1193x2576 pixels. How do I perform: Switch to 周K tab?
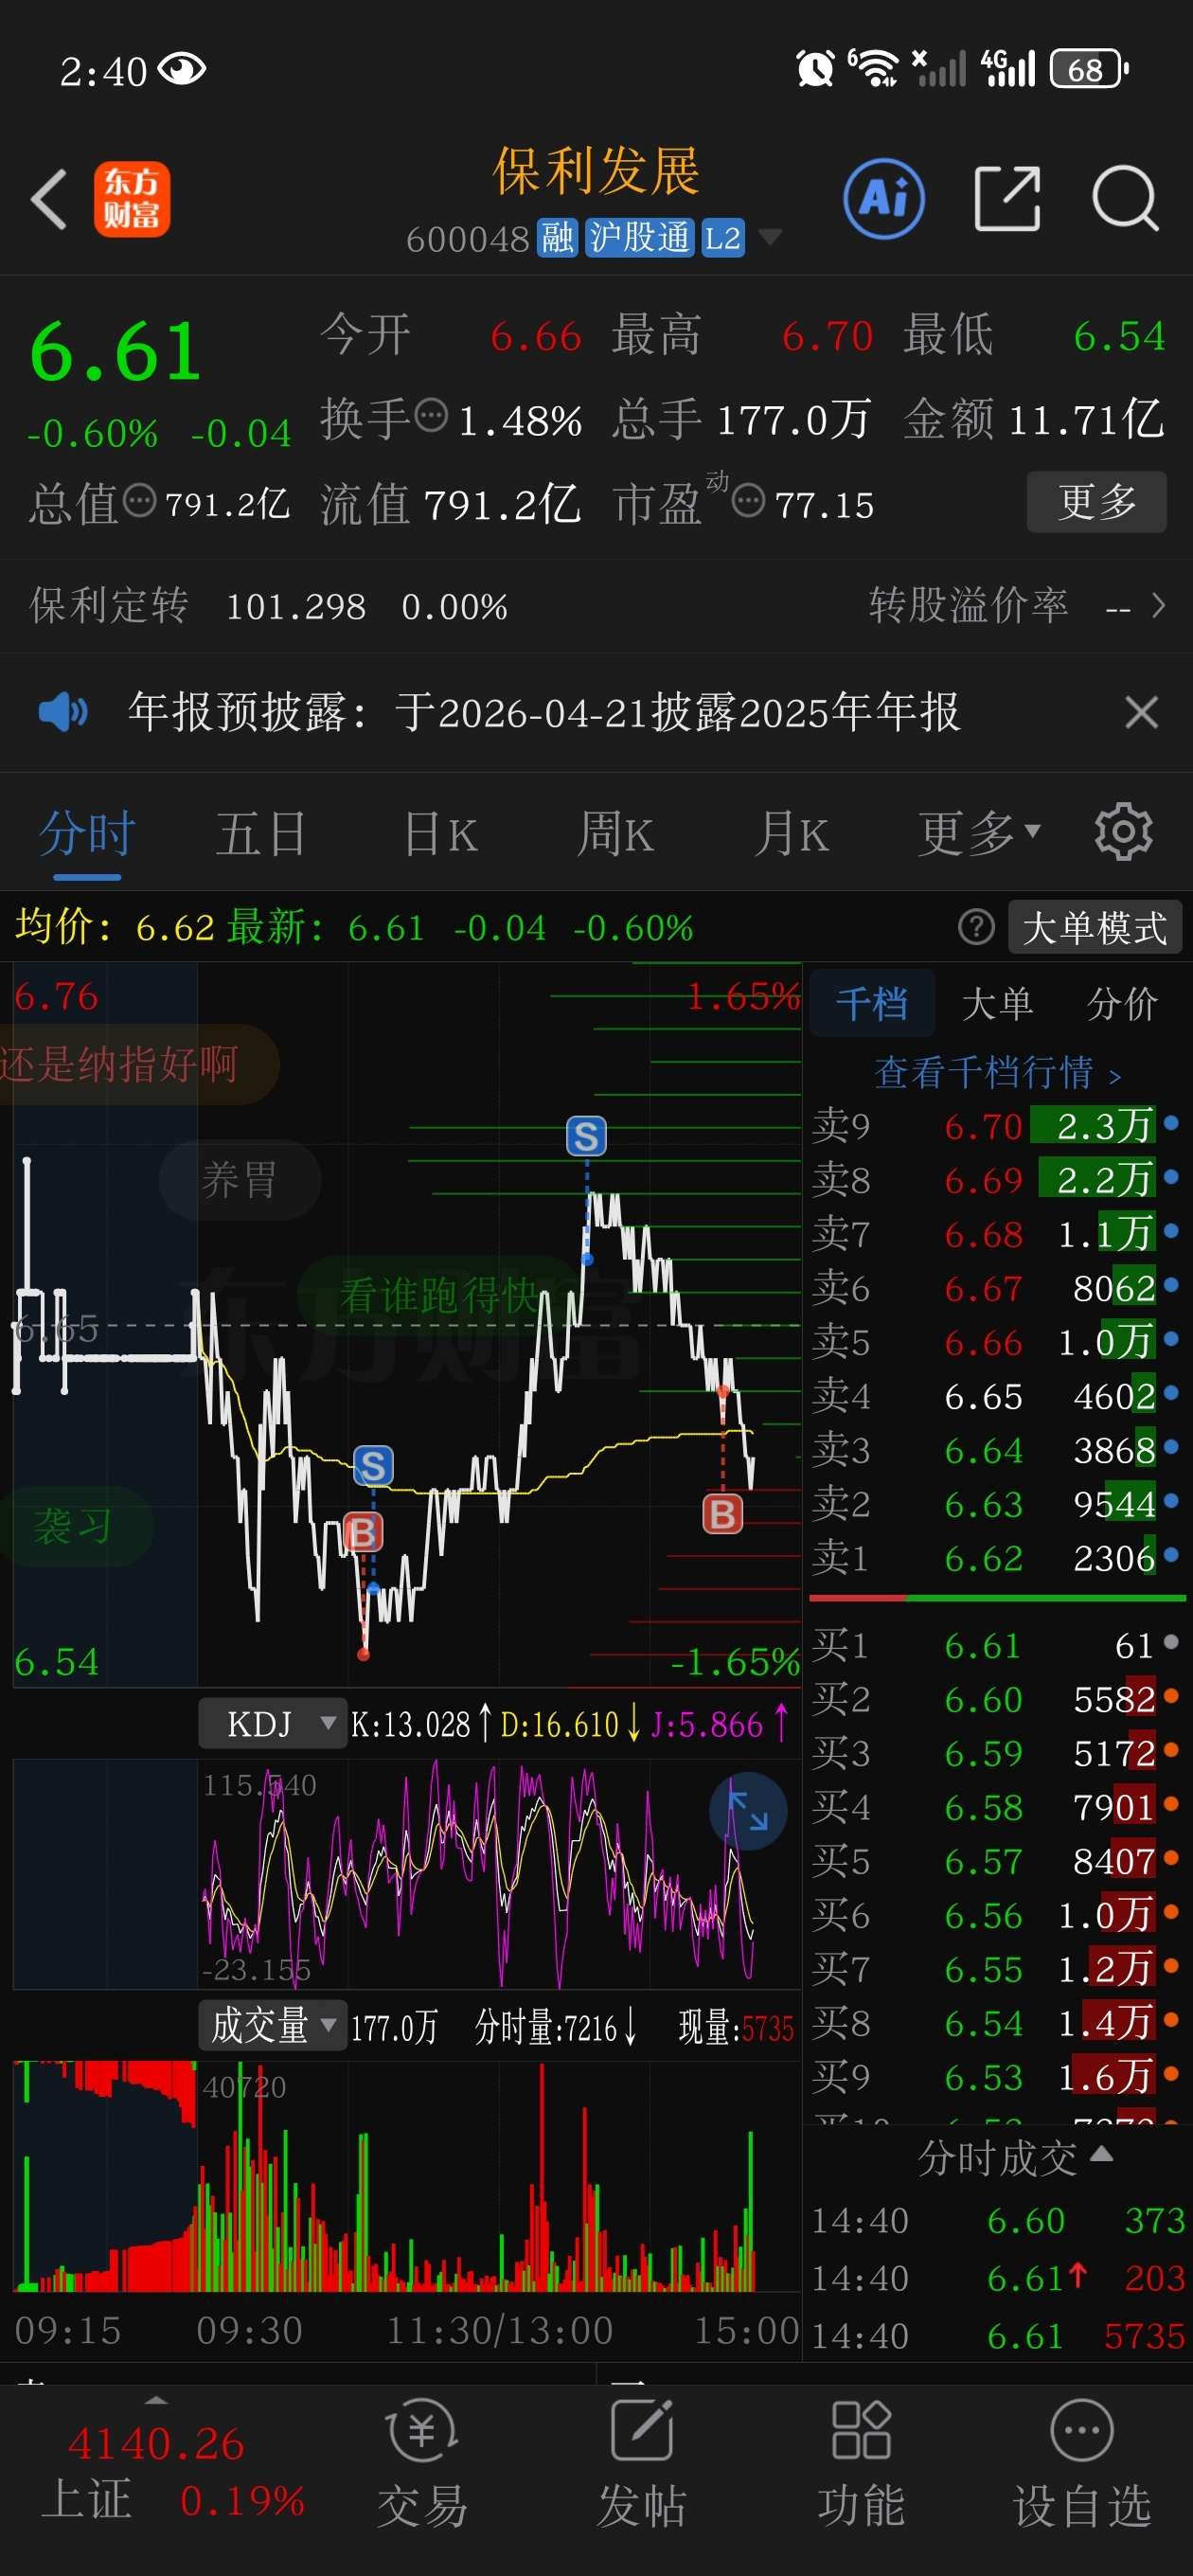coord(616,832)
